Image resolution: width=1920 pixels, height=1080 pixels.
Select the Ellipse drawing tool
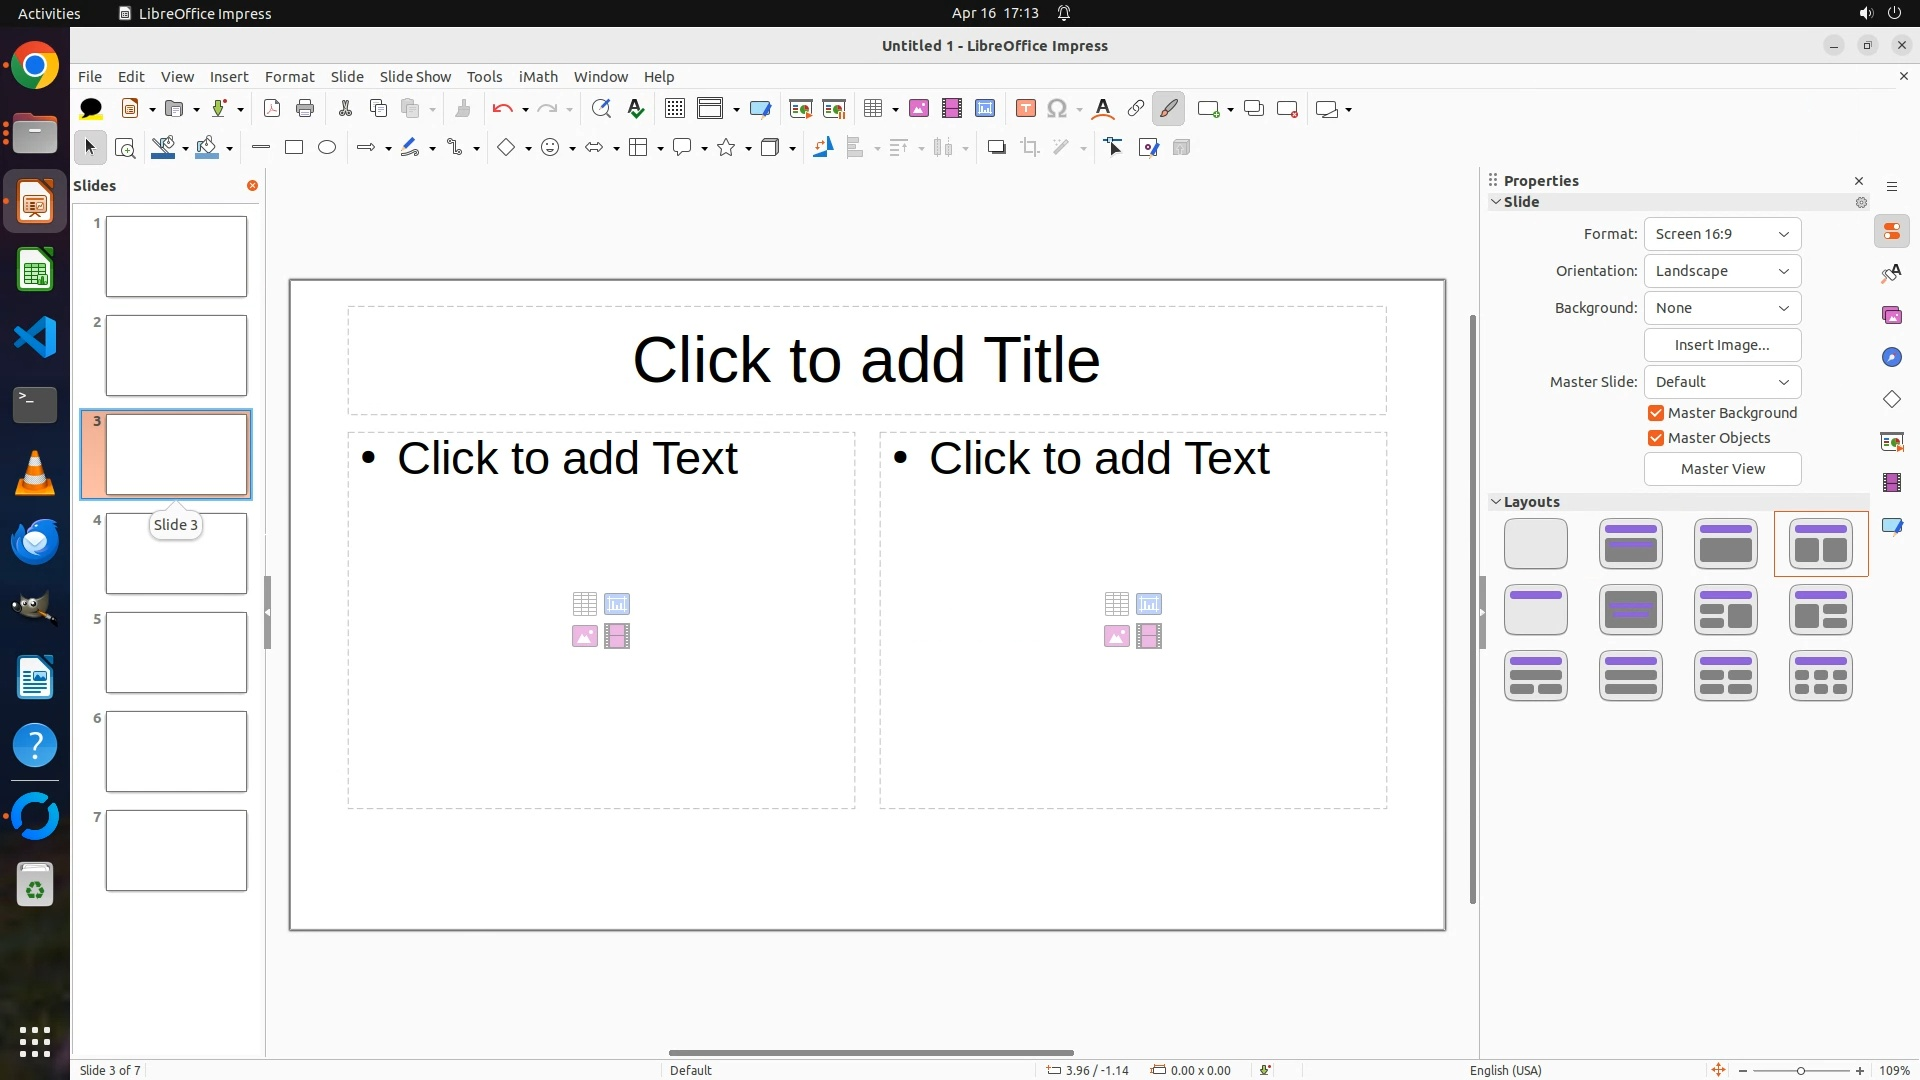pos(327,148)
